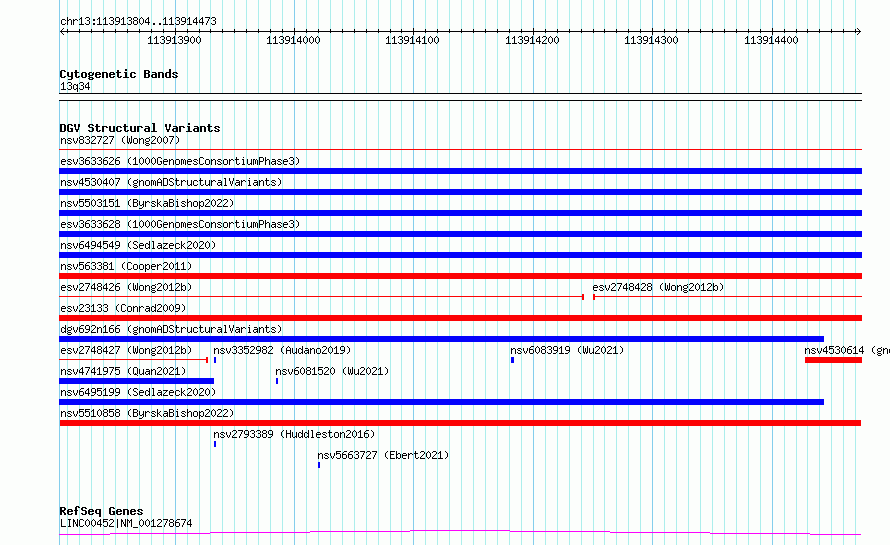
Task: Select nsv6494549 (Sedlazeck2020) label
Action: [x=138, y=245]
